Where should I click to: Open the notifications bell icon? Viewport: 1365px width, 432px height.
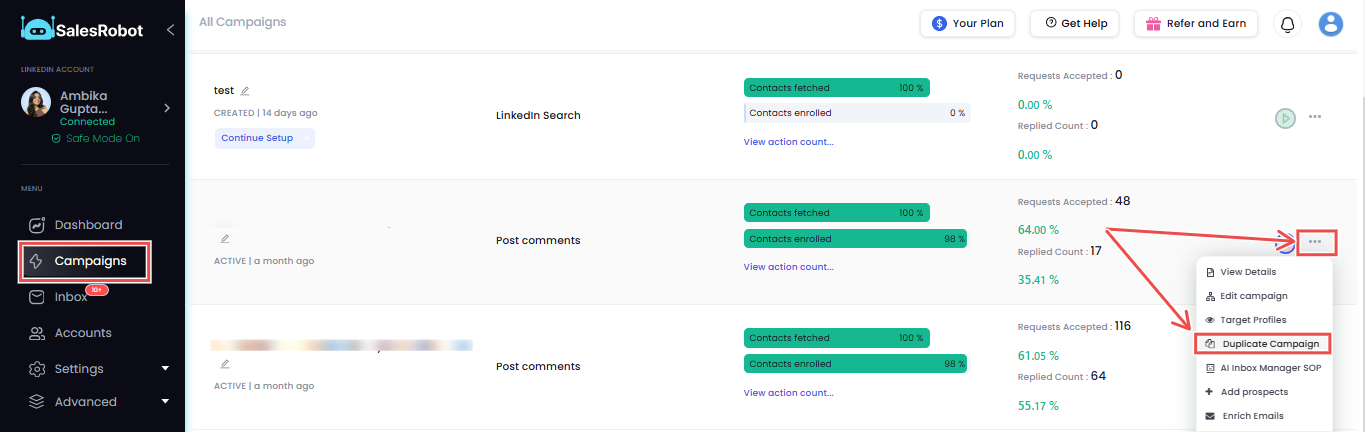click(x=1287, y=24)
